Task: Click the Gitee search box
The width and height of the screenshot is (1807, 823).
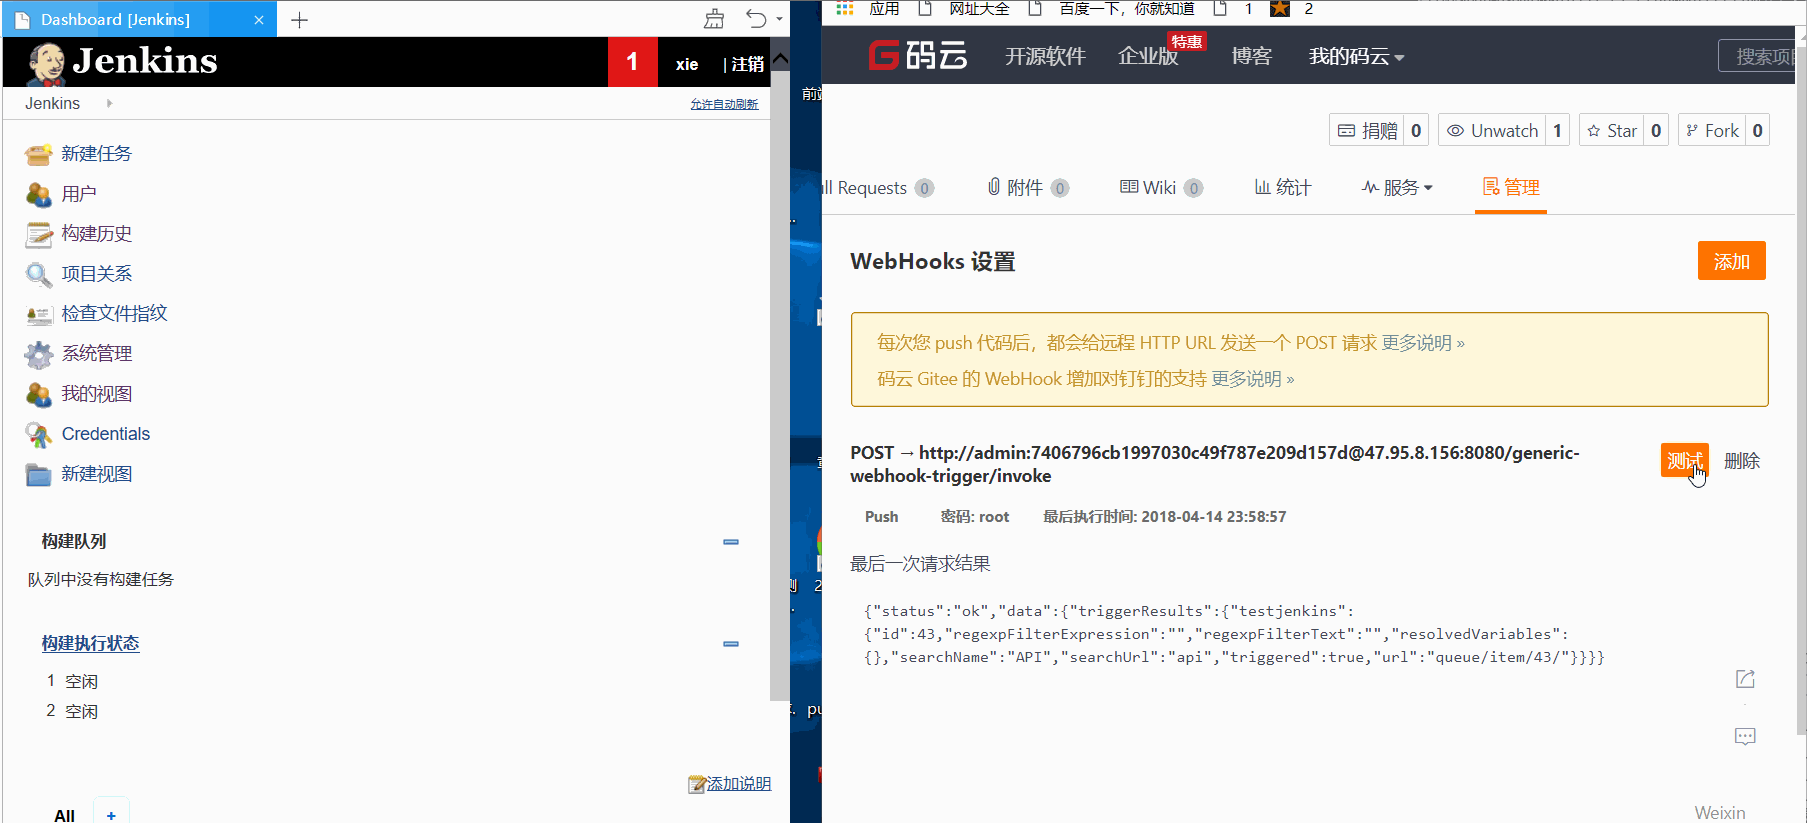Action: (x=1758, y=56)
